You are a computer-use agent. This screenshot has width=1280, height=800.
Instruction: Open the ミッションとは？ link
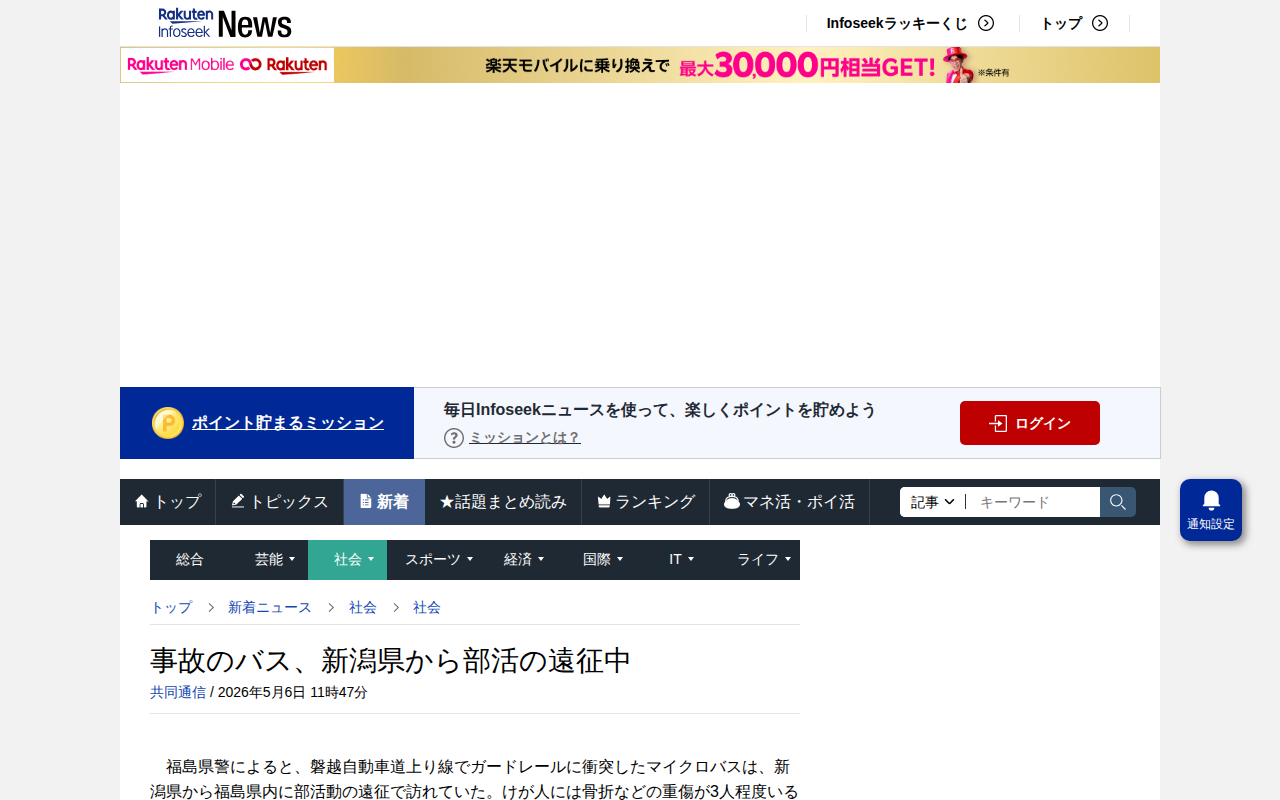pos(525,438)
